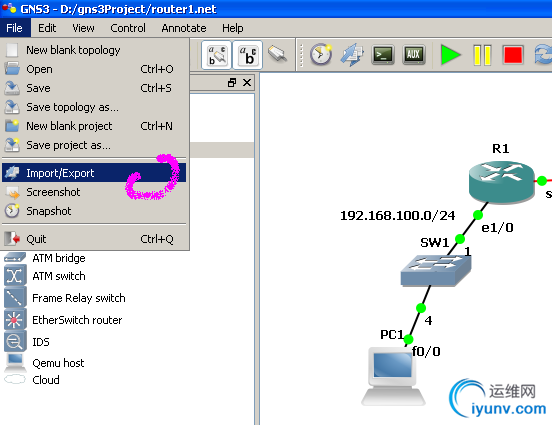Quit GNS3 from File menu
Viewport: 552px width, 425px height.
coord(94,239)
